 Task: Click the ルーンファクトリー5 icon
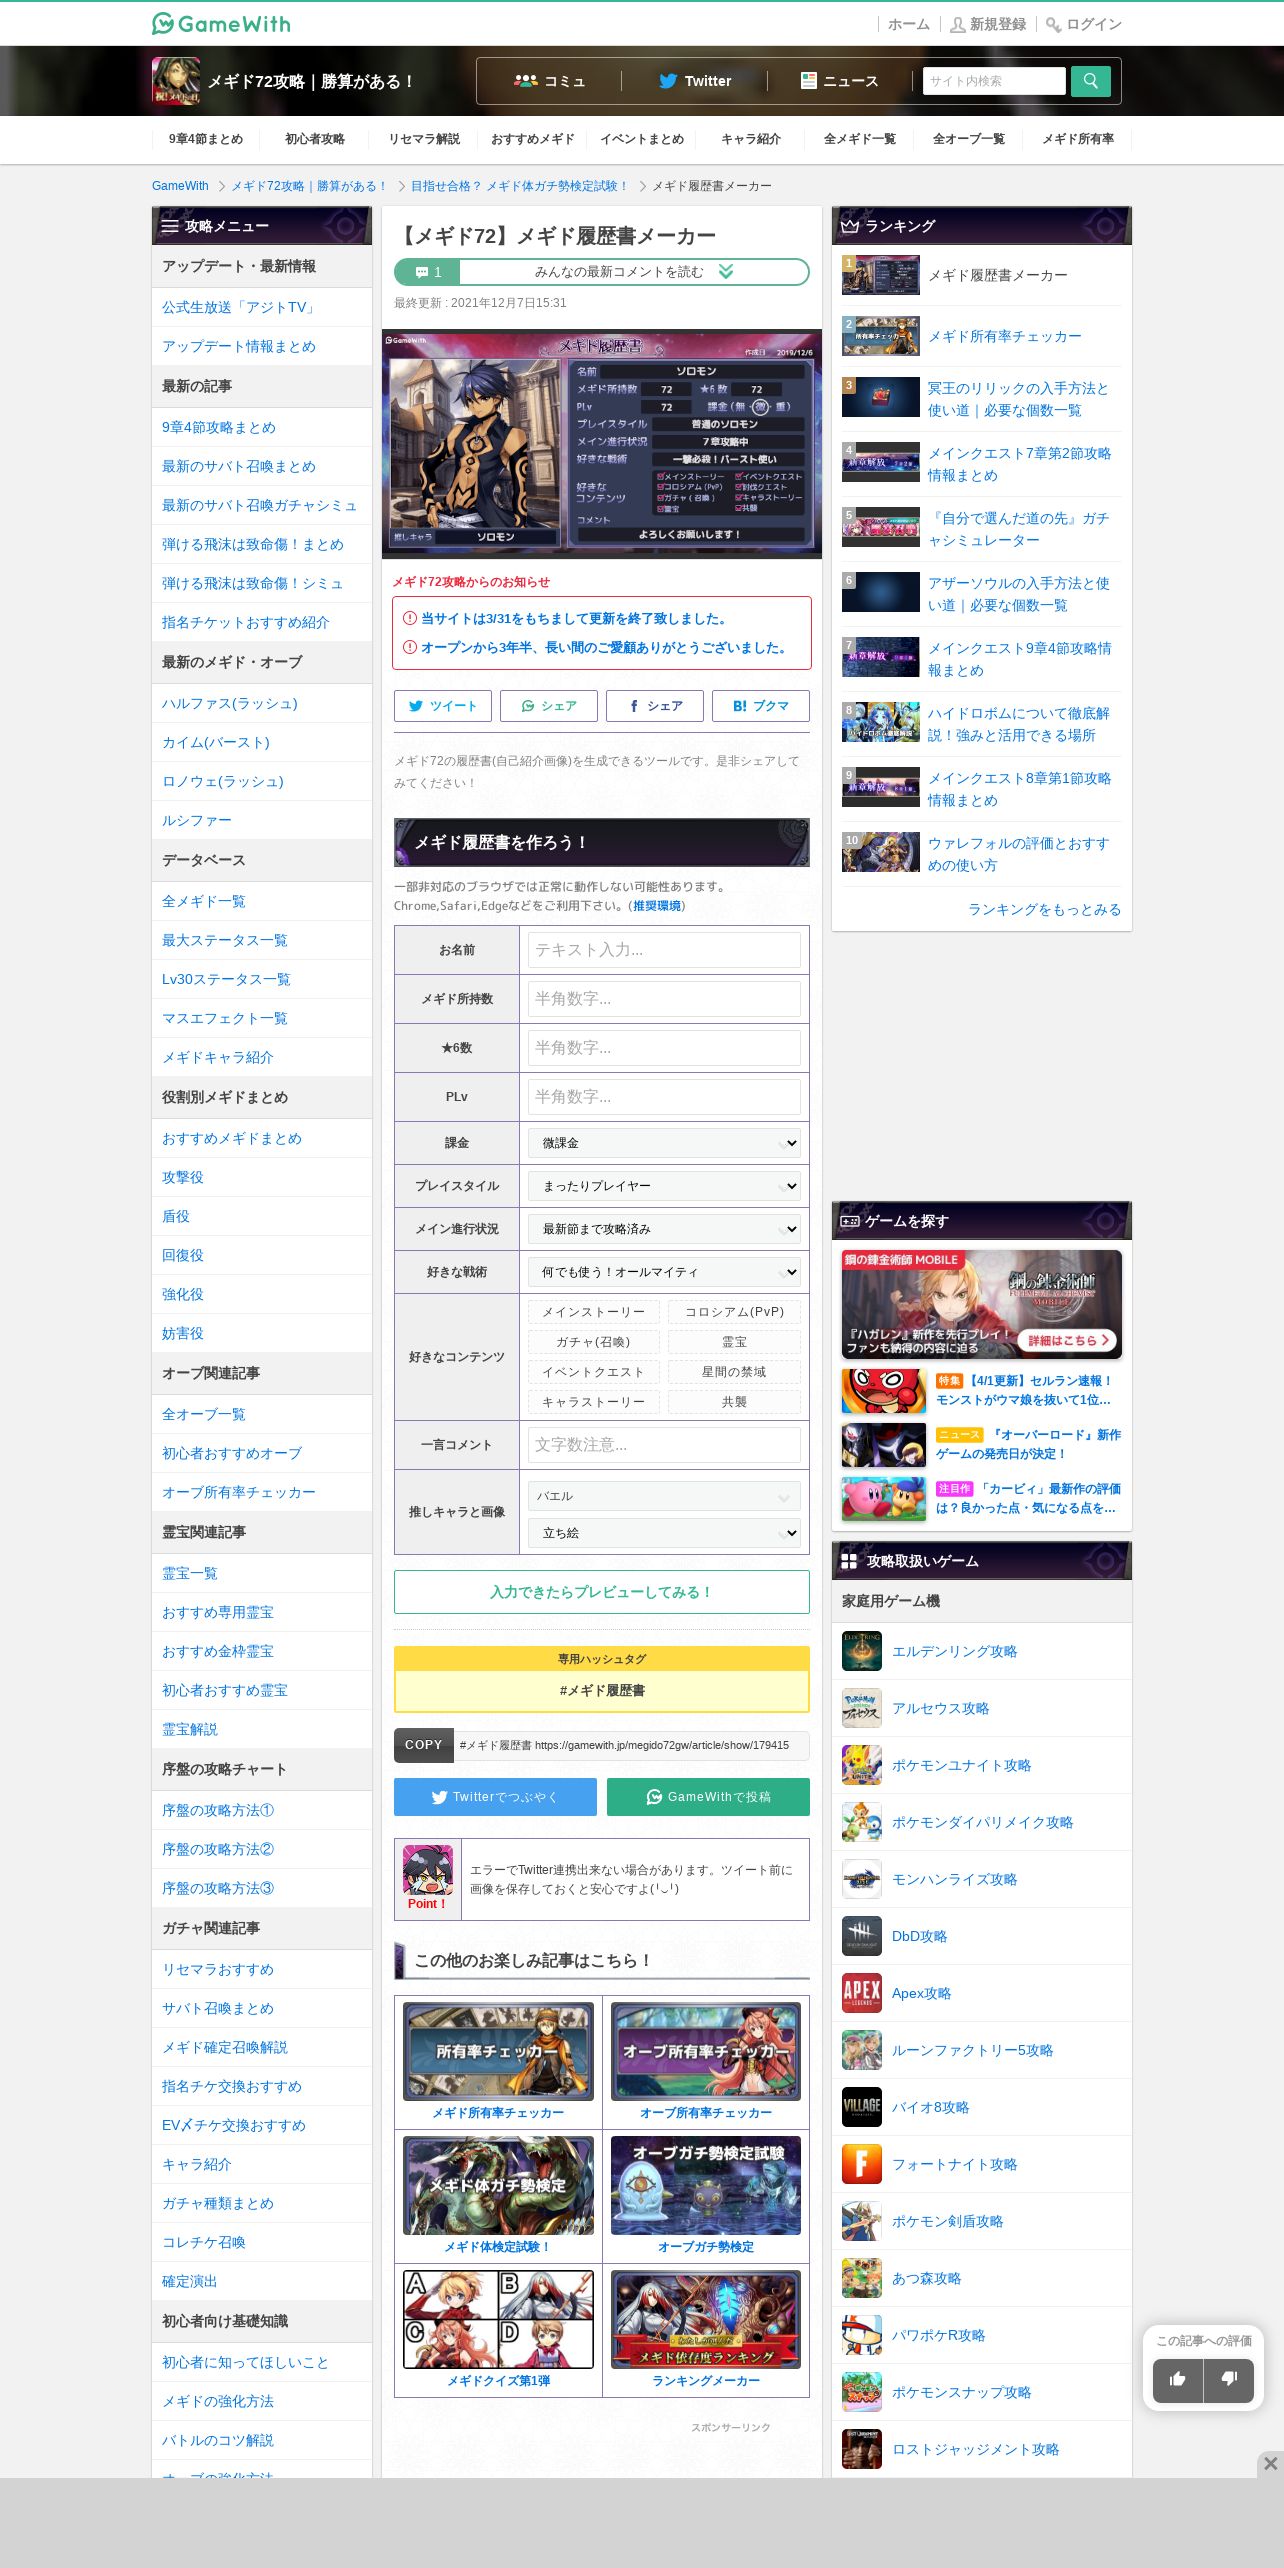pos(862,2050)
